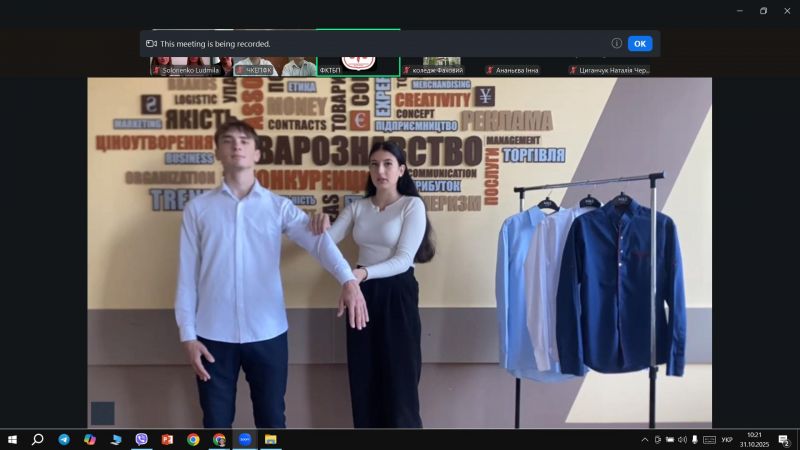Open the clock and calendar flyout

754,439
